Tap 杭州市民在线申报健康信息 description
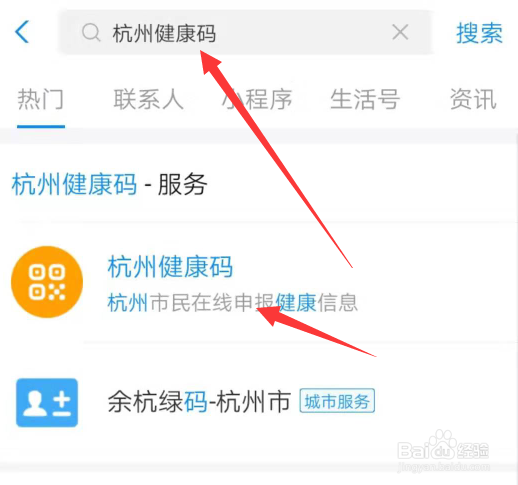The image size is (518, 485). point(232,302)
